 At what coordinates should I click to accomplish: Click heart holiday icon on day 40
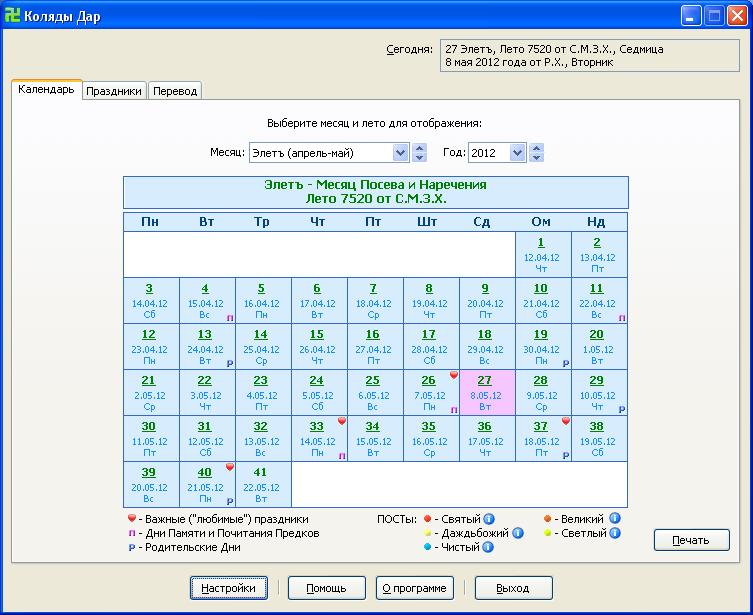click(x=230, y=467)
